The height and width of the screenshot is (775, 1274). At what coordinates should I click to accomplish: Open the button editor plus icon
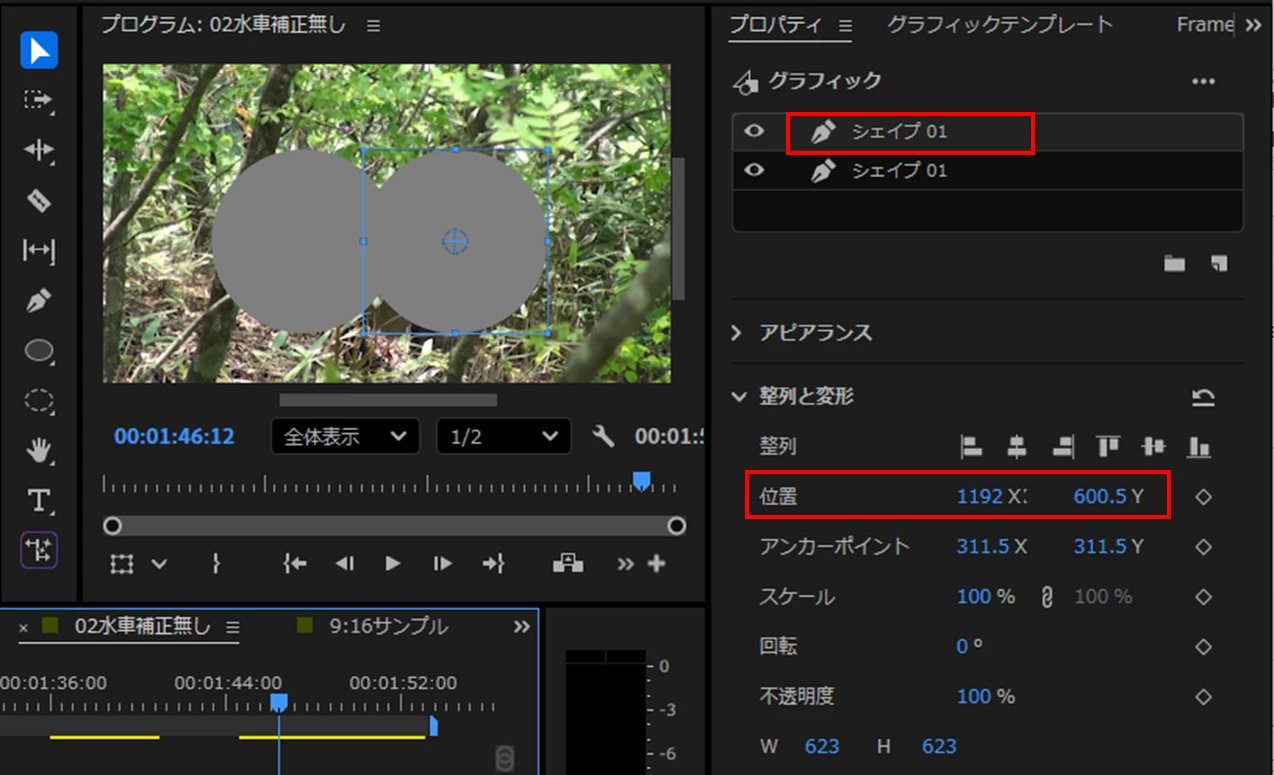click(656, 564)
